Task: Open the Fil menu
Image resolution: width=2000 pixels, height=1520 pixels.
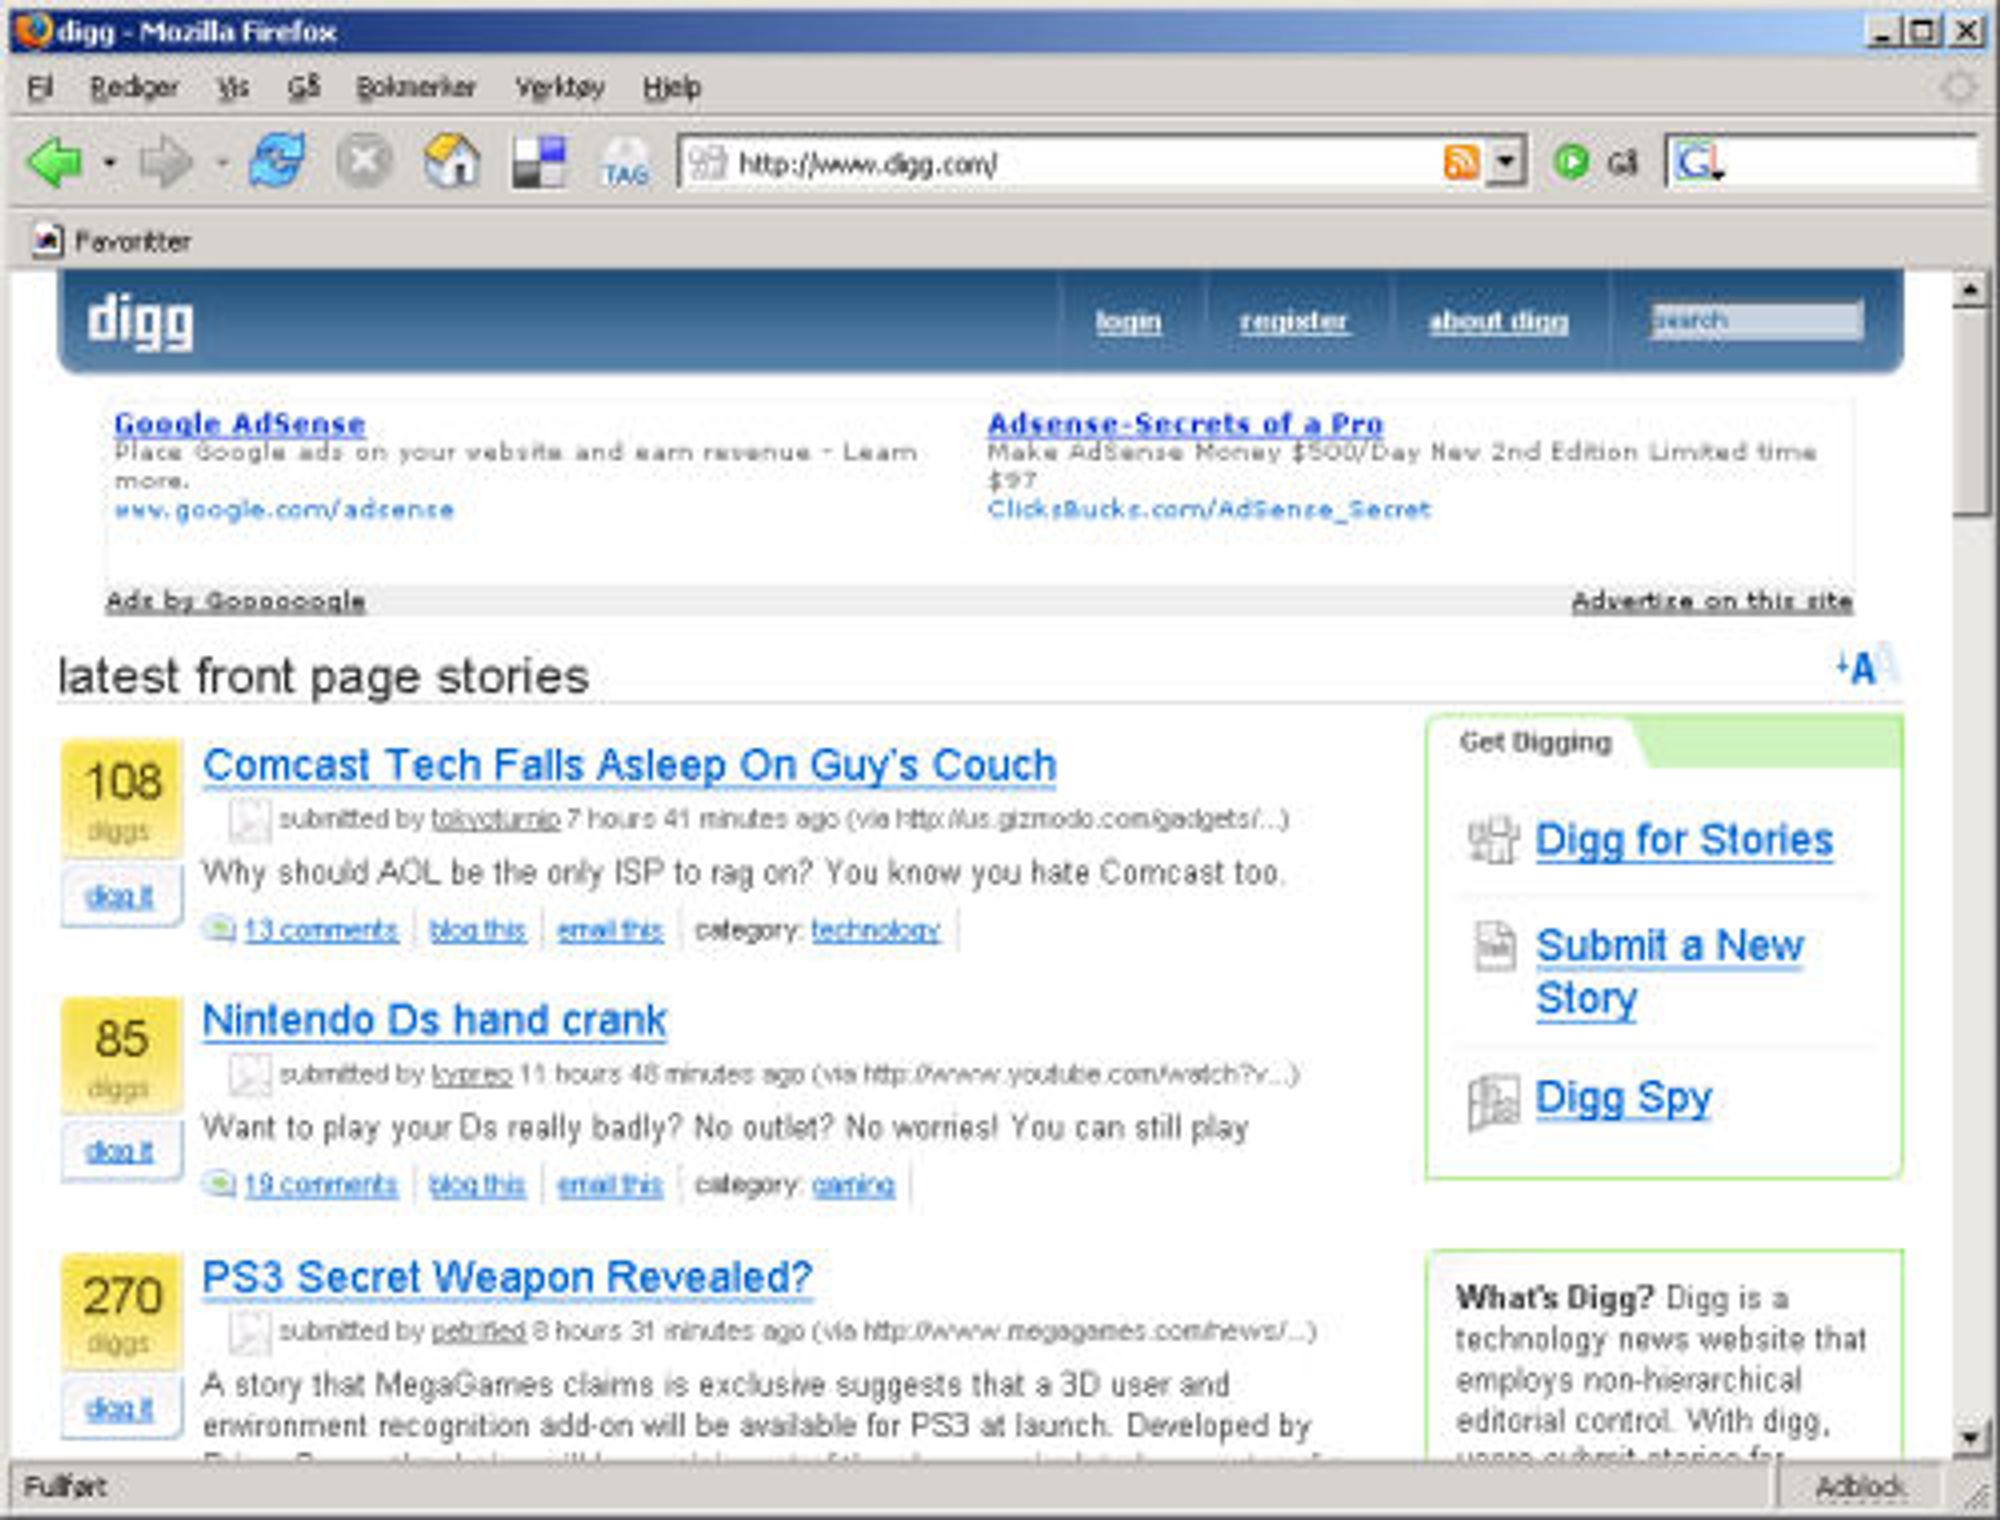Action: [40, 88]
